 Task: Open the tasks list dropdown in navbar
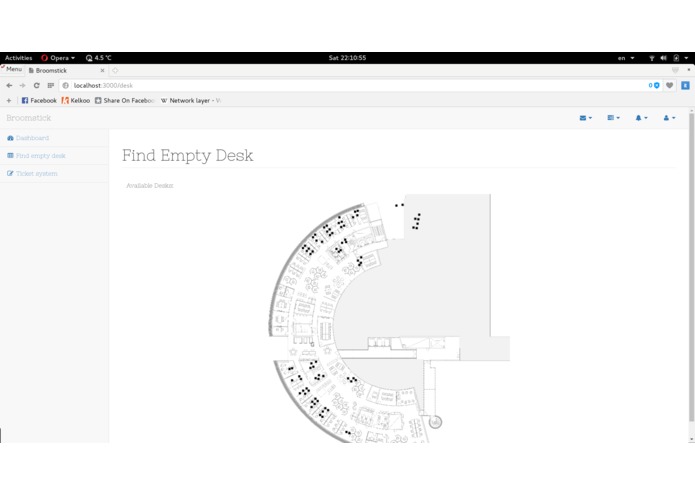point(613,118)
